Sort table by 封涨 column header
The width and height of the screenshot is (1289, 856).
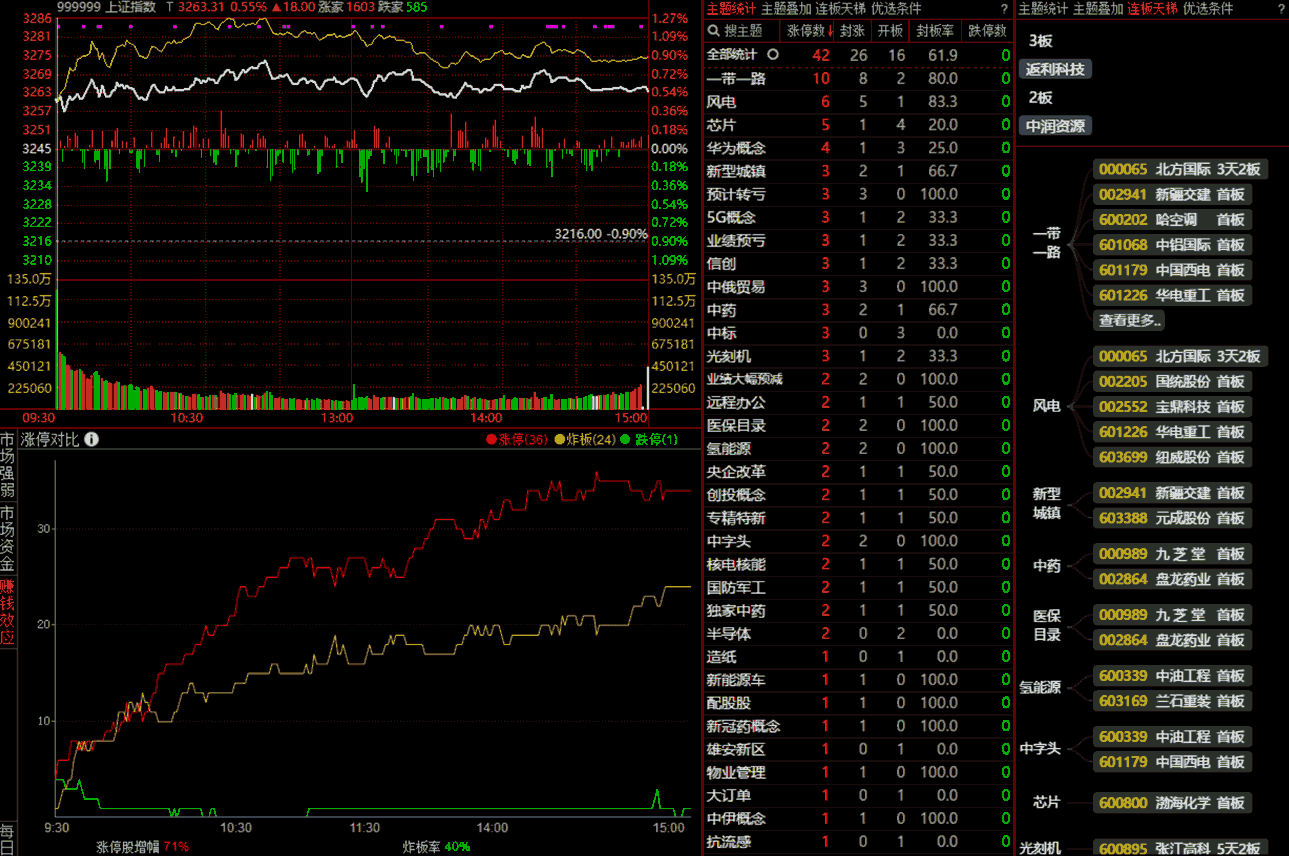tap(852, 31)
